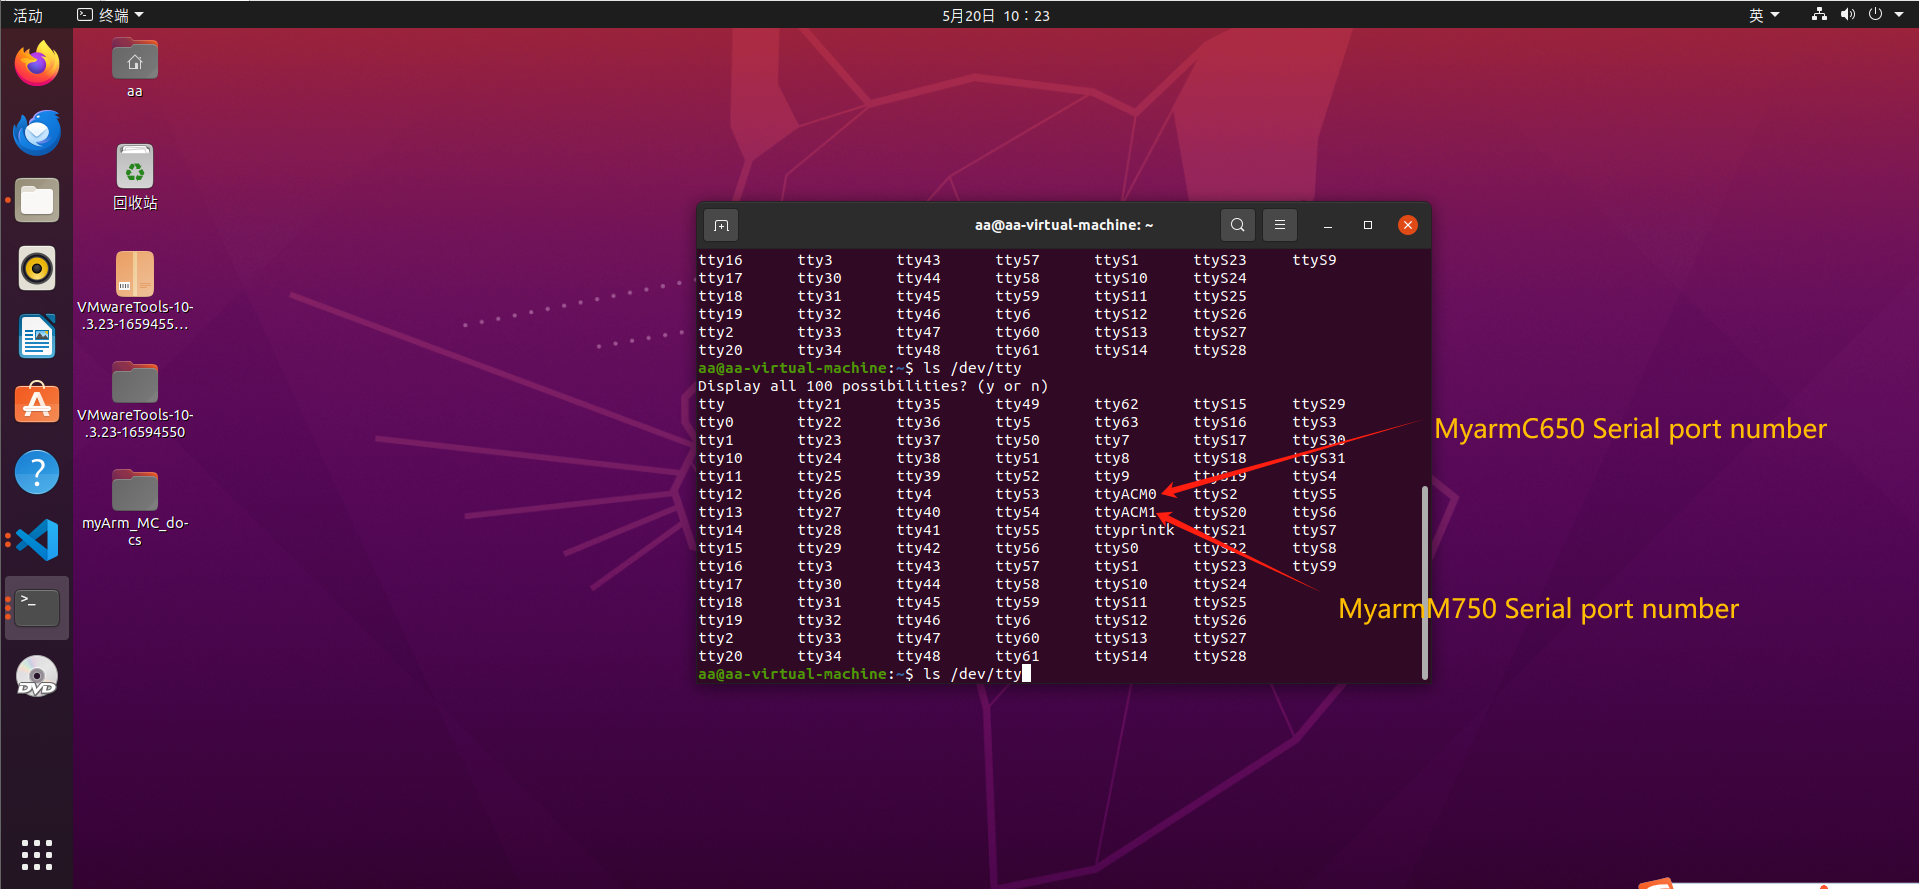Image resolution: width=1919 pixels, height=889 pixels.
Task: Open the network status icon in top bar
Action: [x=1819, y=14]
